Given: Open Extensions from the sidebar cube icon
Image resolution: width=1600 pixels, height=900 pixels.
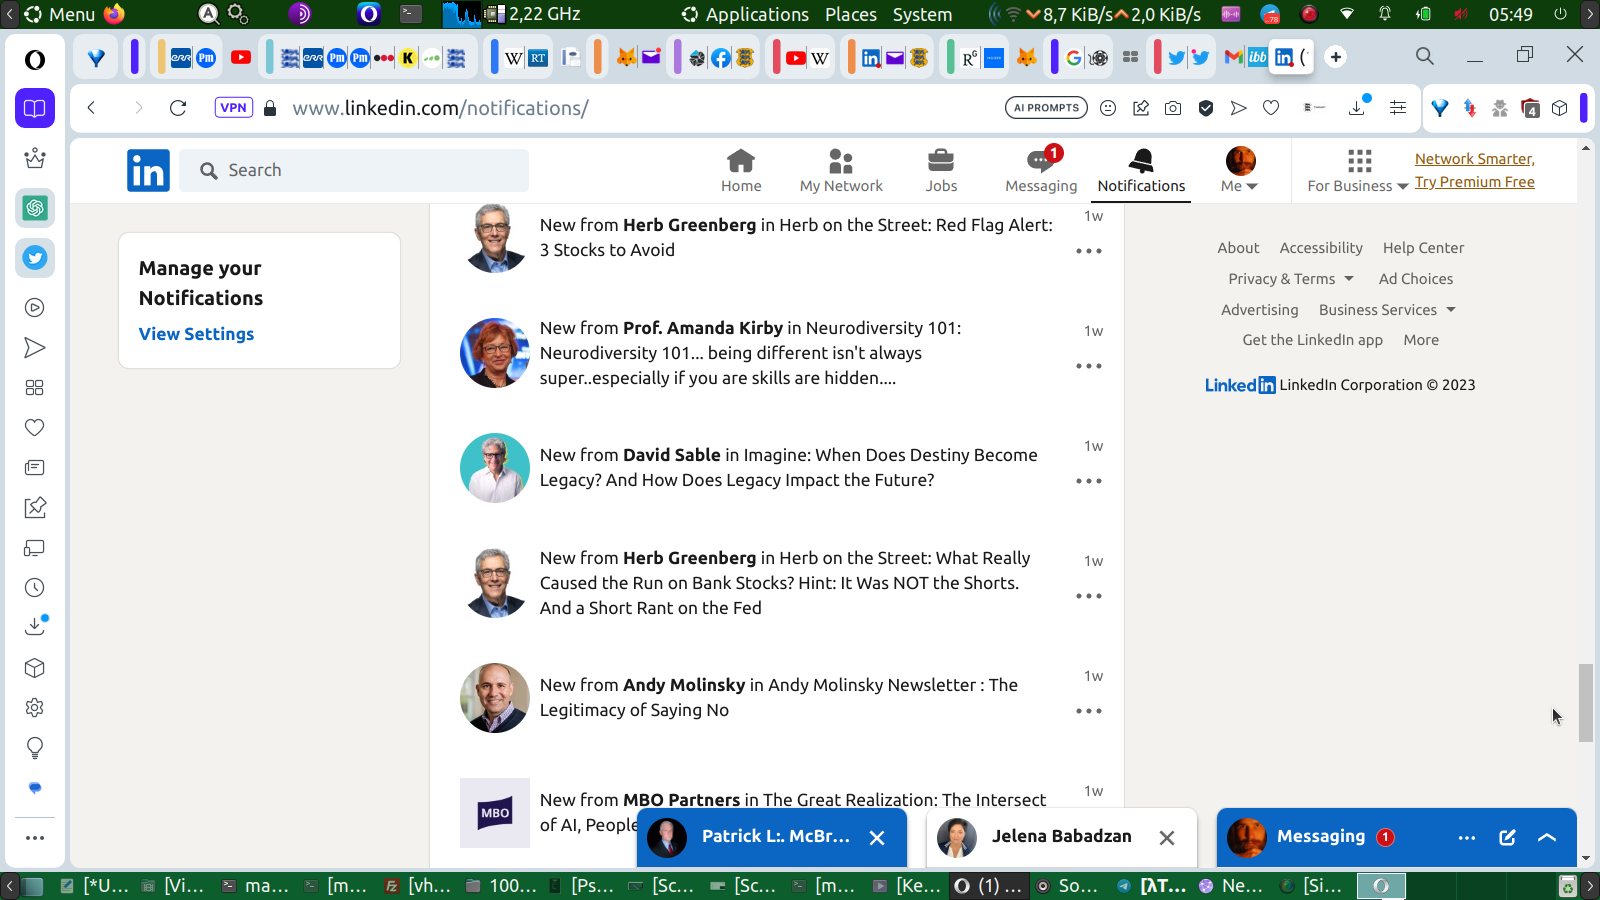Looking at the screenshot, I should pos(35,668).
